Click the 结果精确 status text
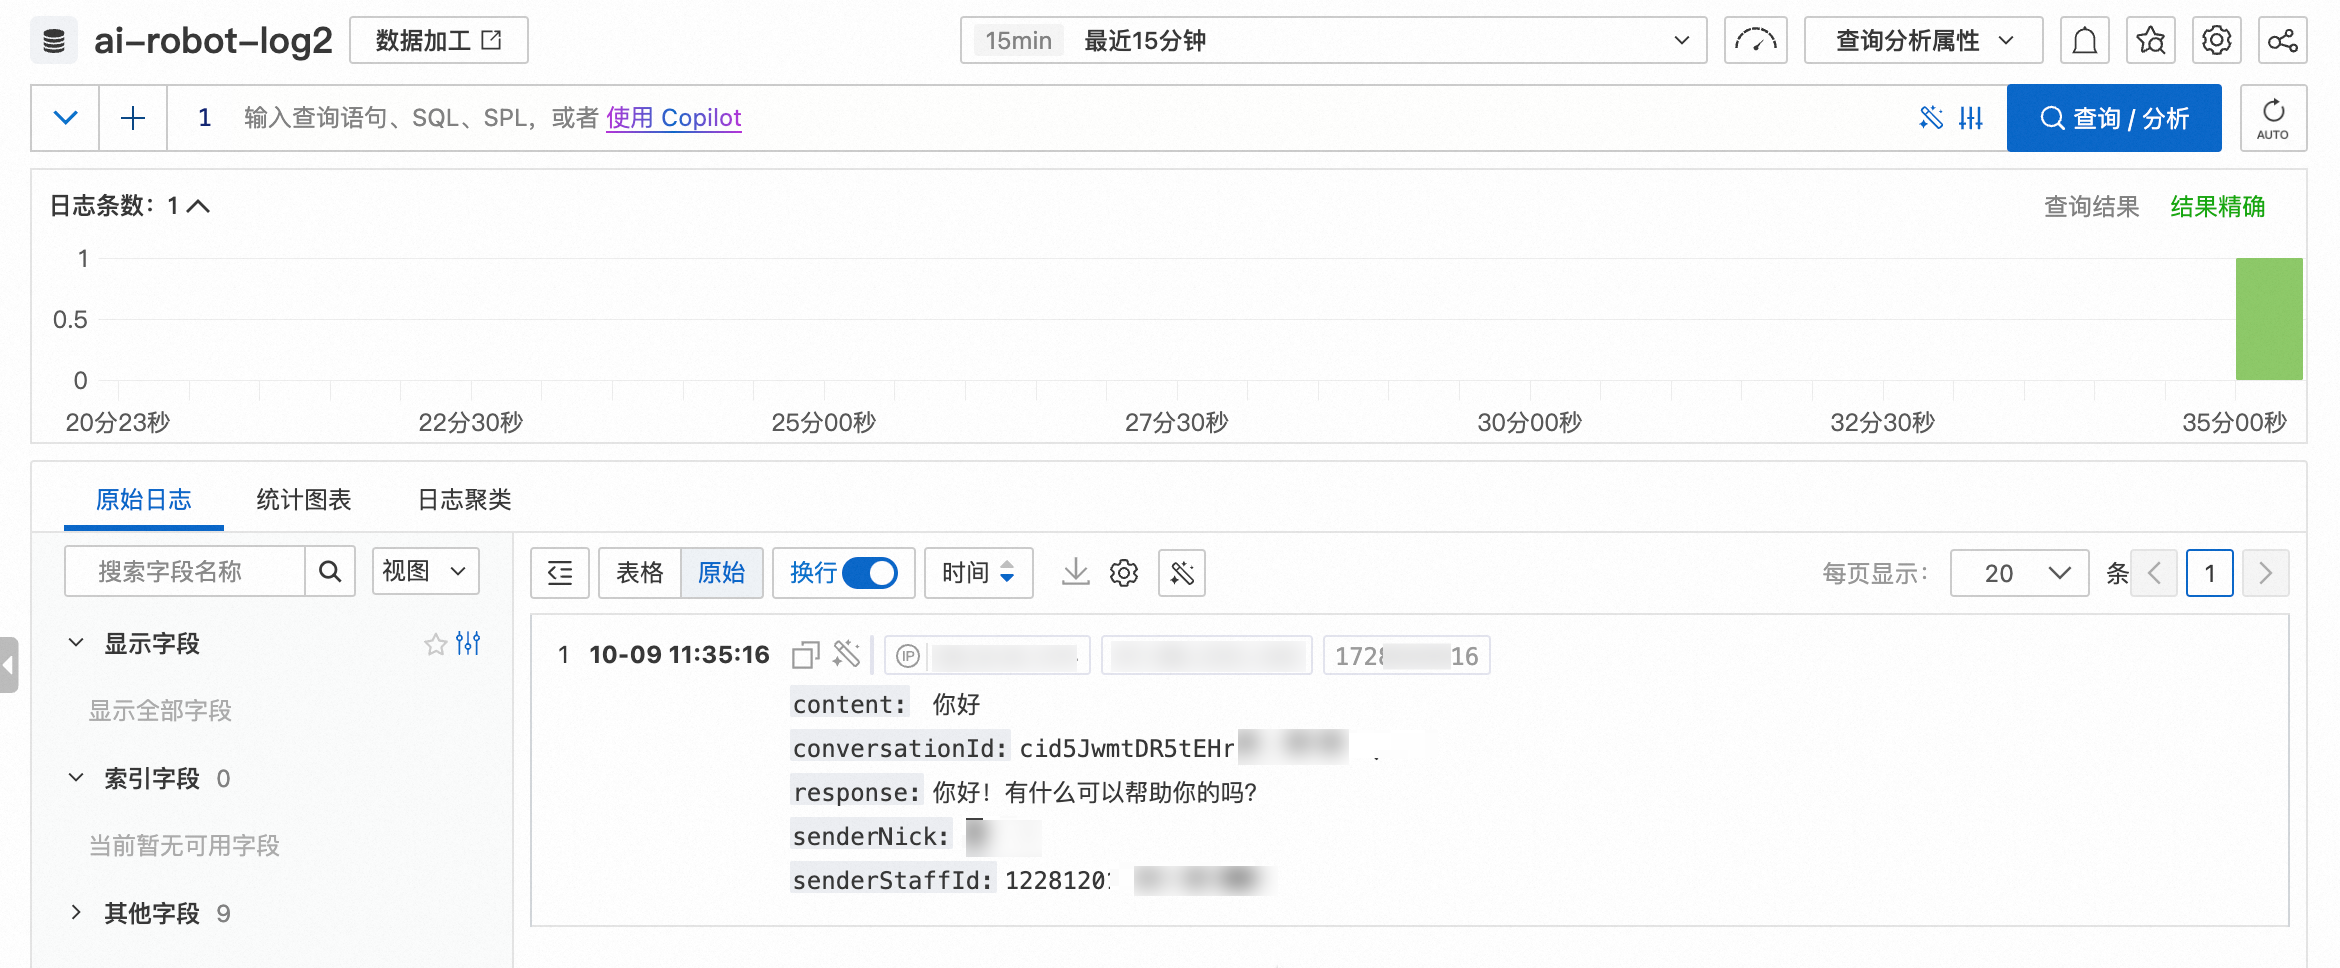The image size is (2340, 968). [x=2217, y=206]
